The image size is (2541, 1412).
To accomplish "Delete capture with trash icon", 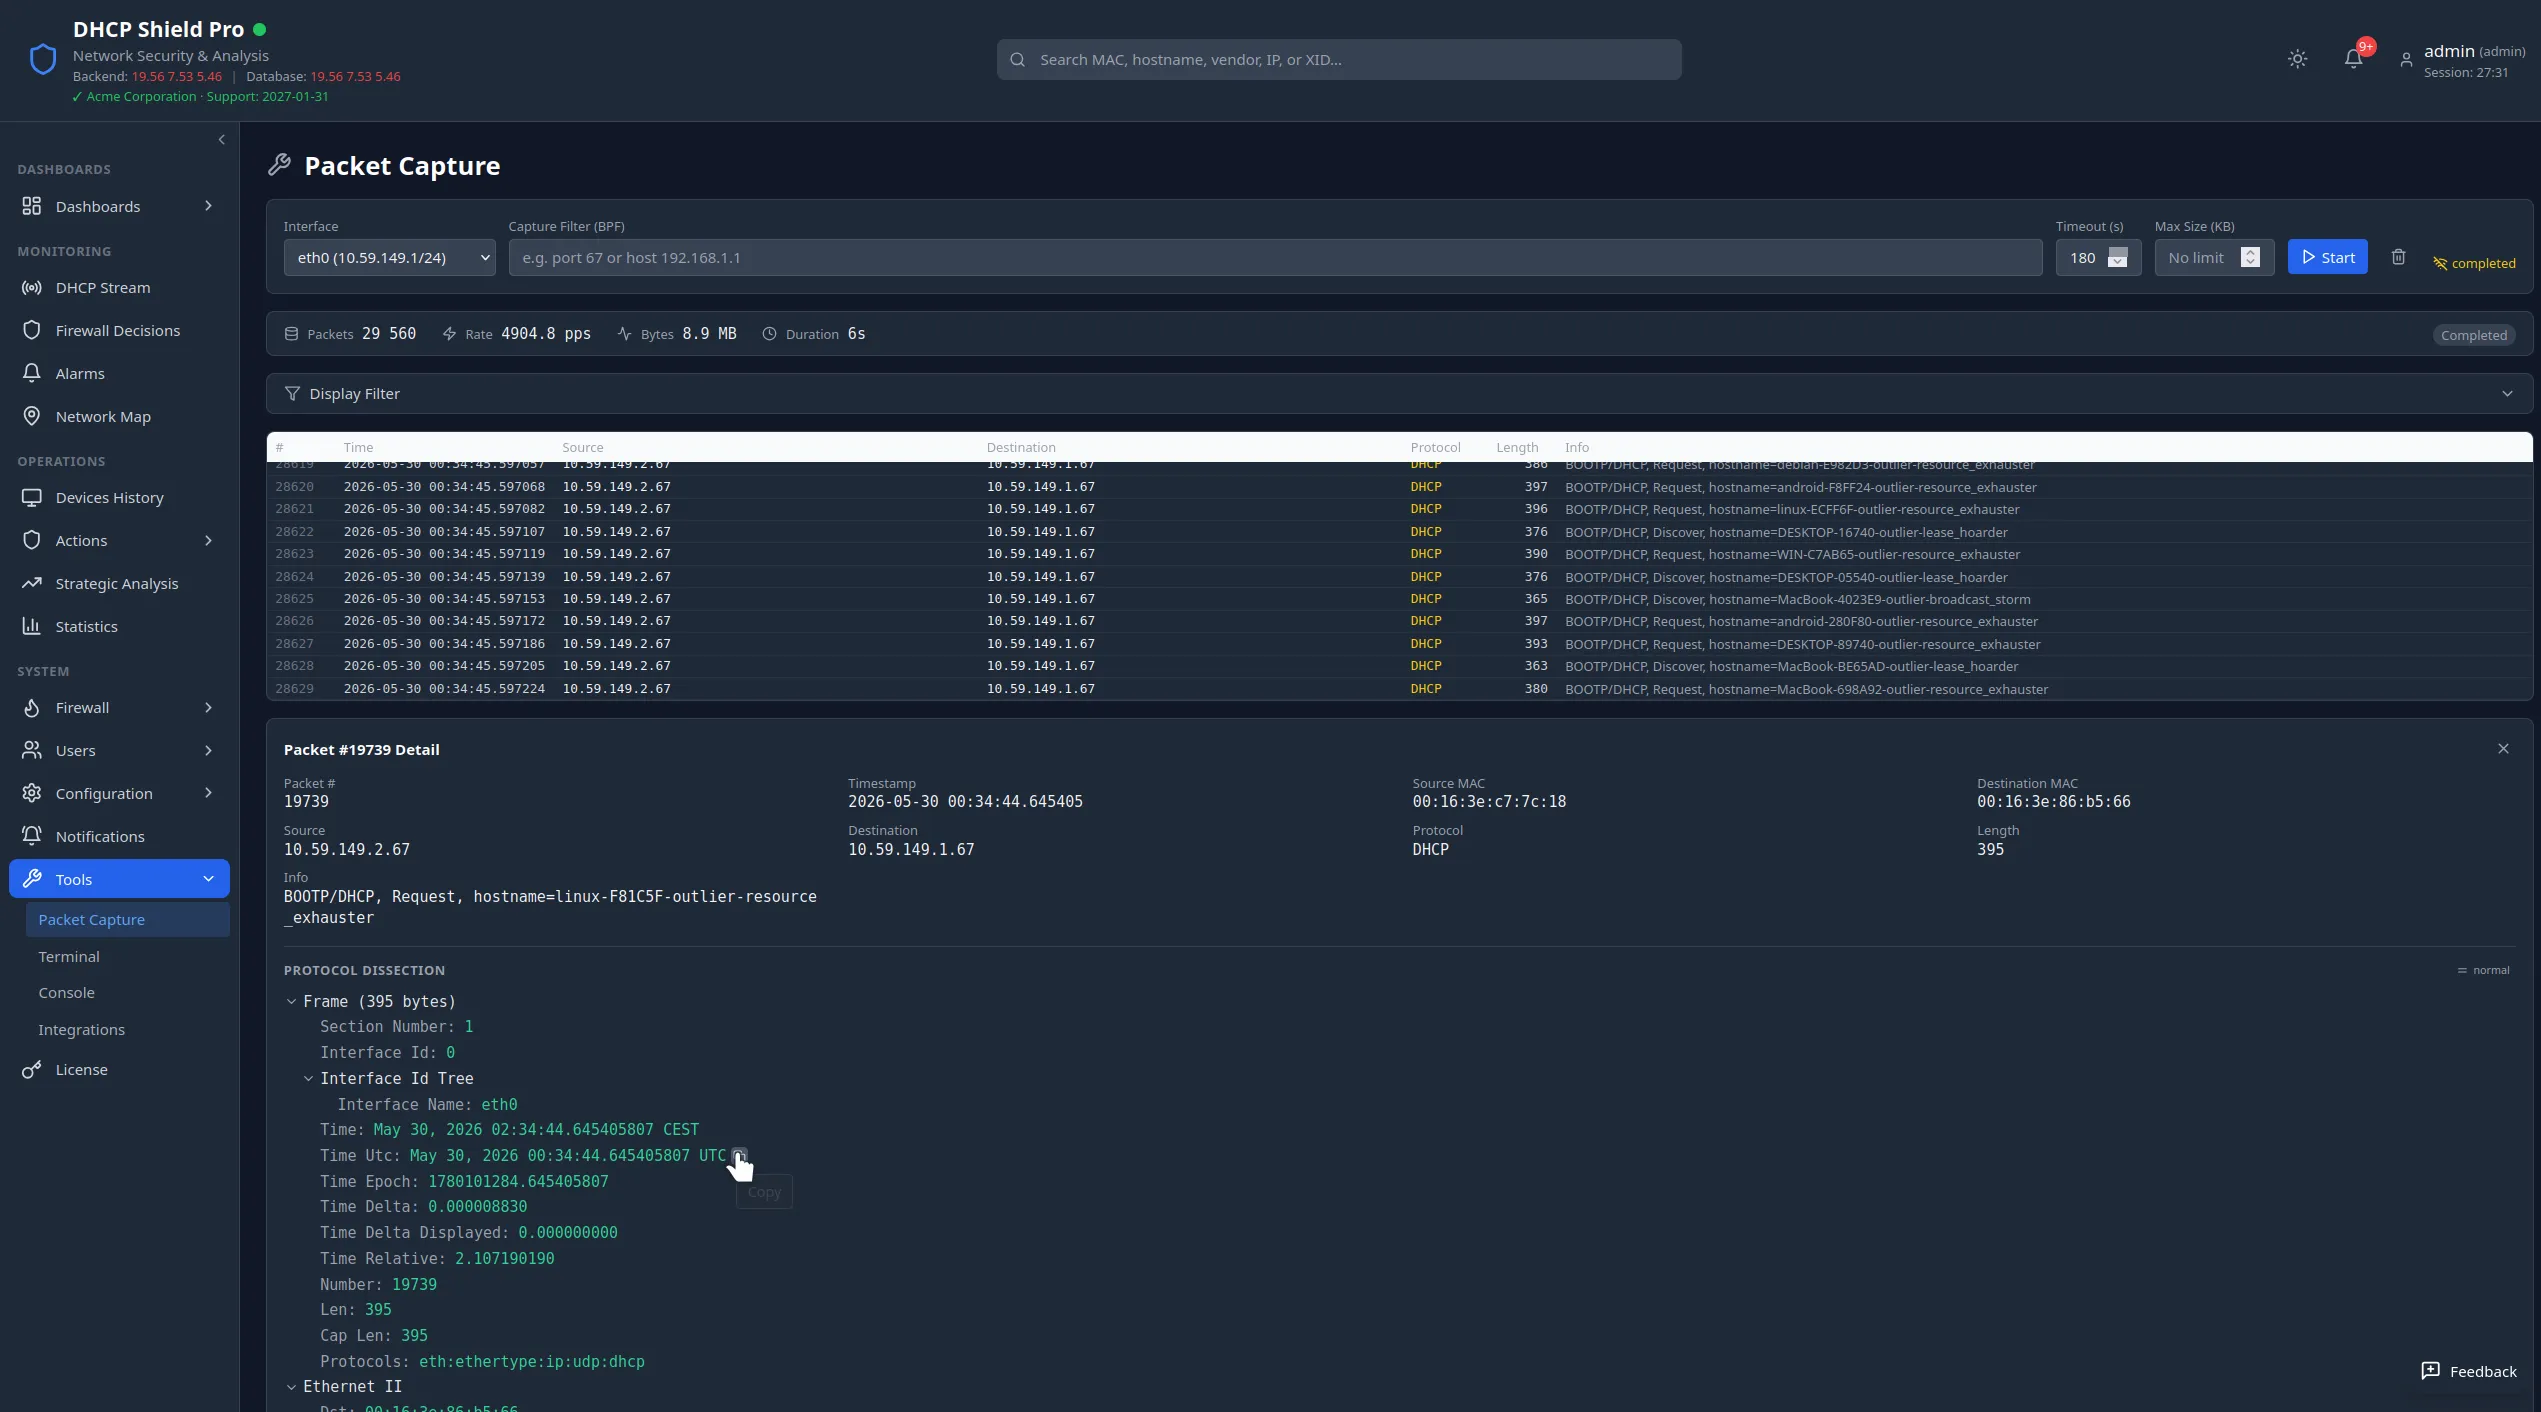I will point(2398,257).
